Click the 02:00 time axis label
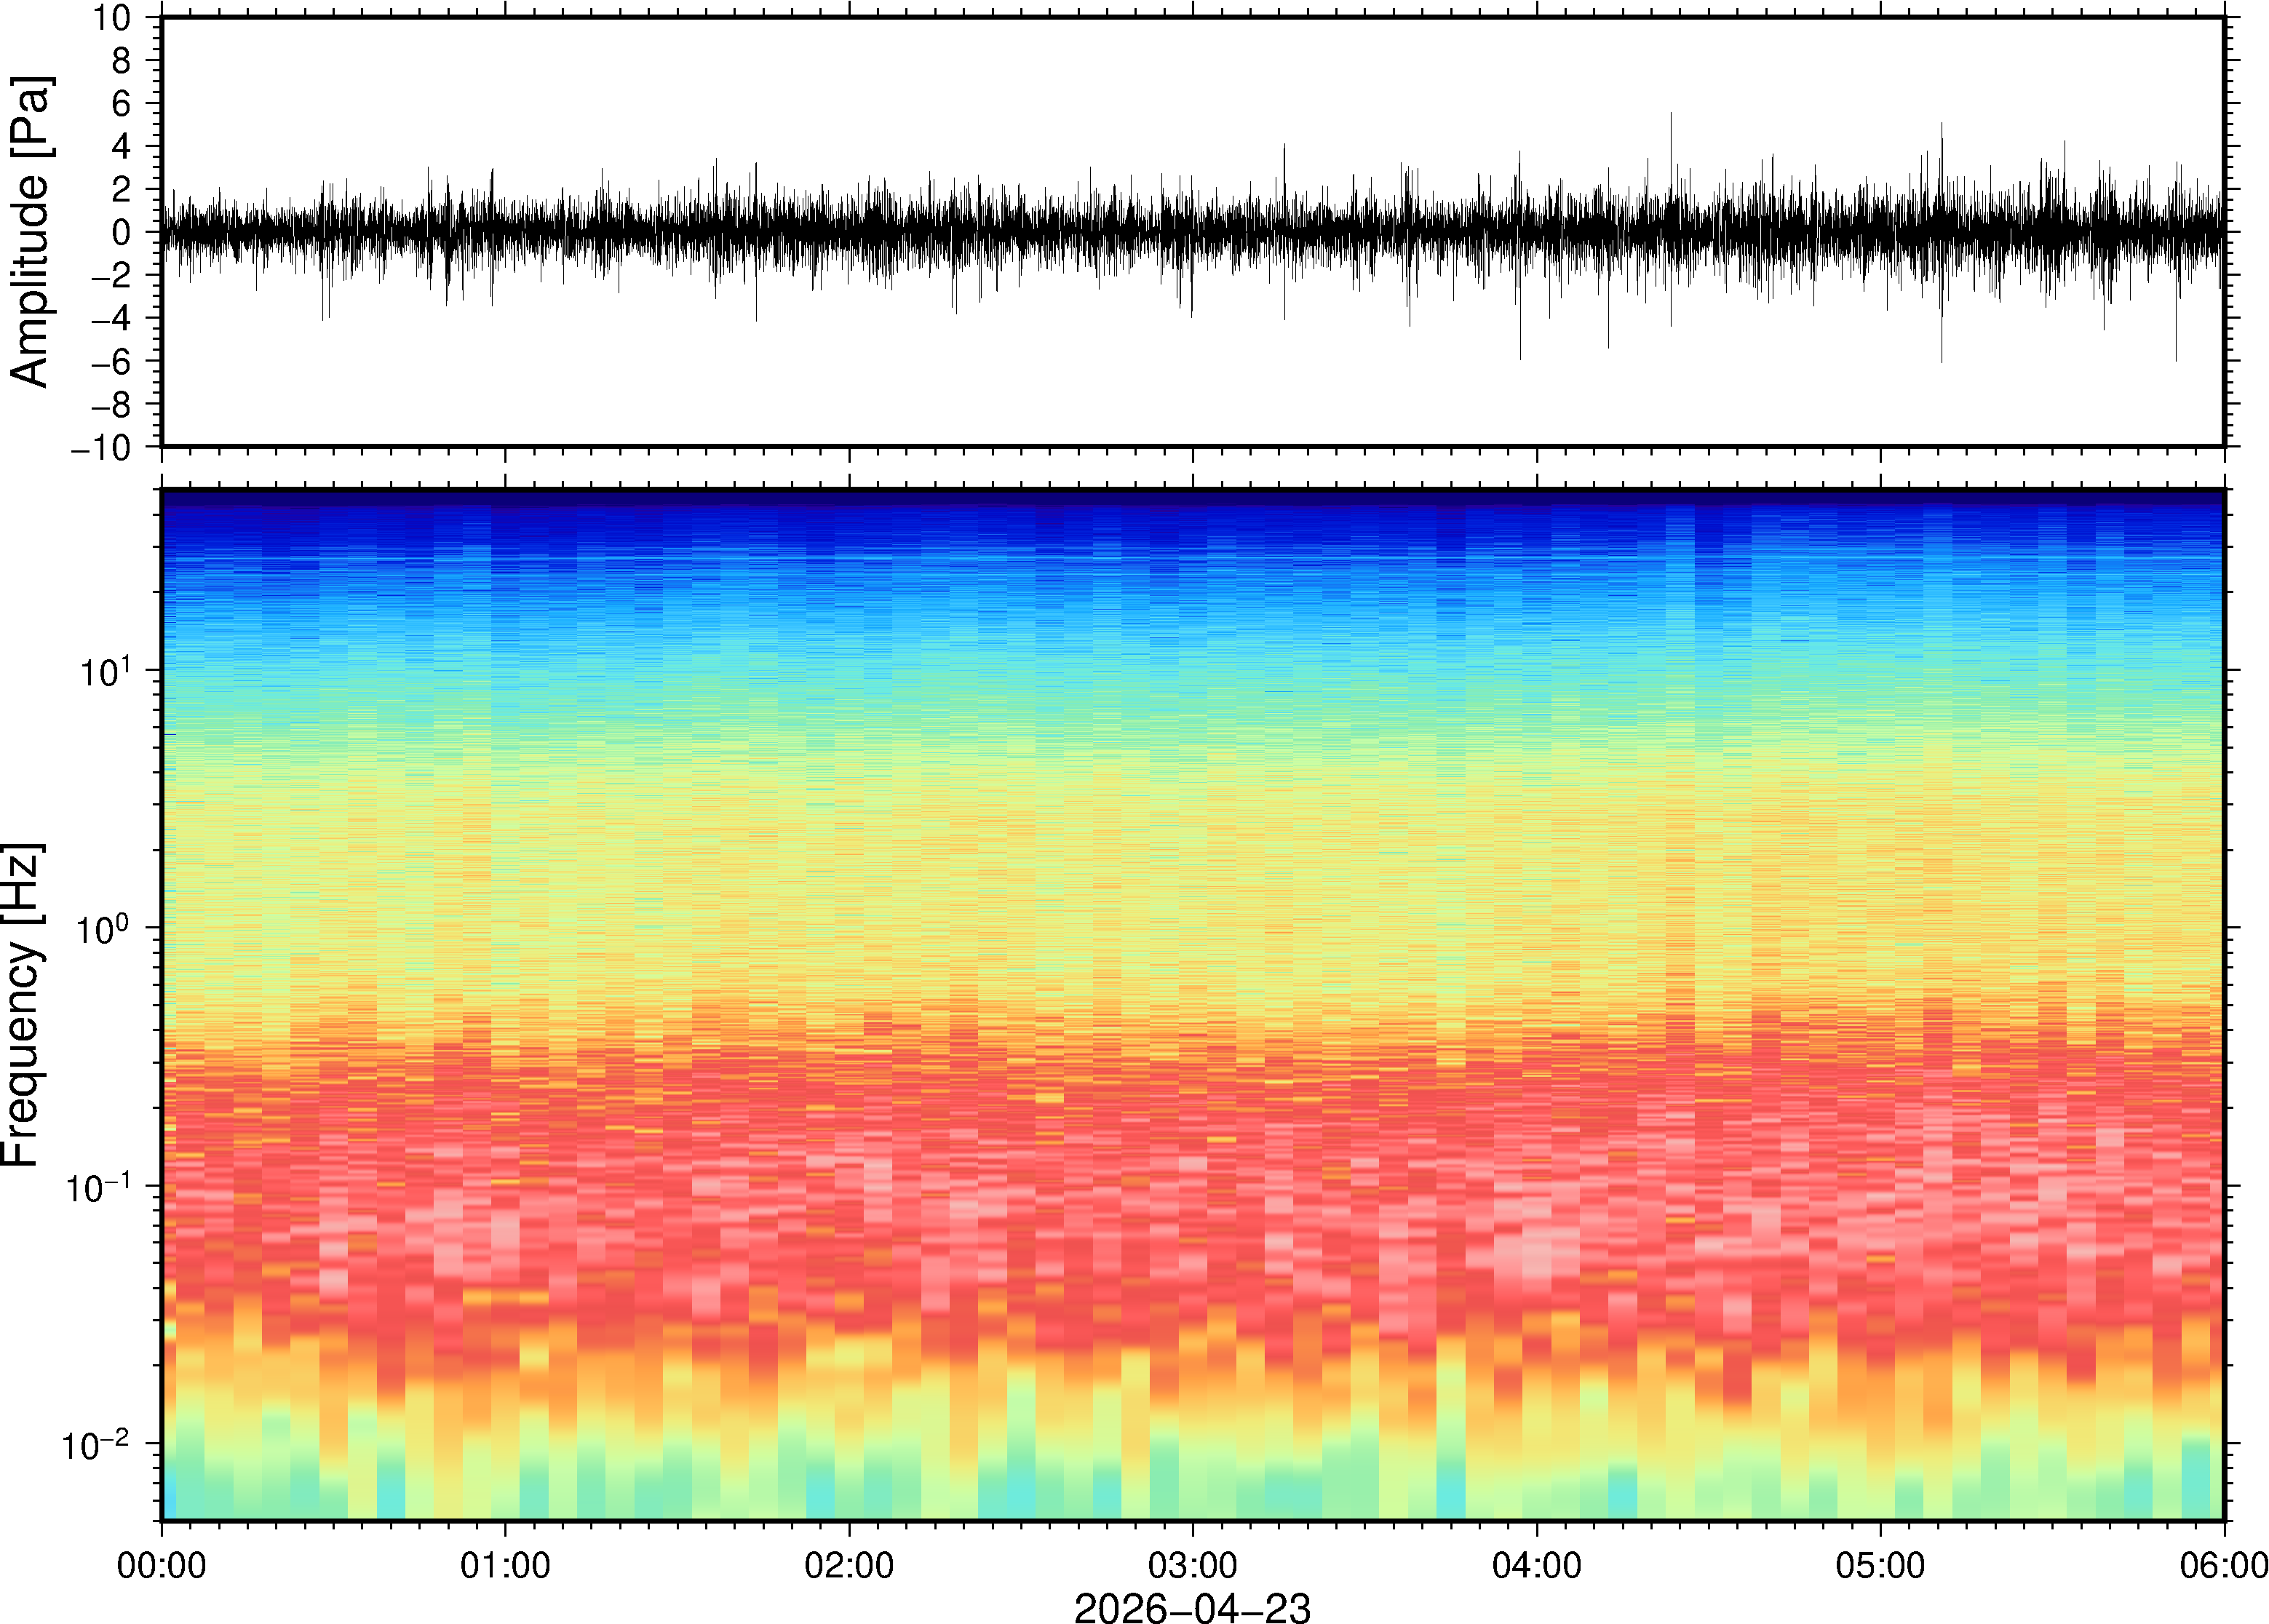The height and width of the screenshot is (1624, 2269). (x=849, y=1565)
